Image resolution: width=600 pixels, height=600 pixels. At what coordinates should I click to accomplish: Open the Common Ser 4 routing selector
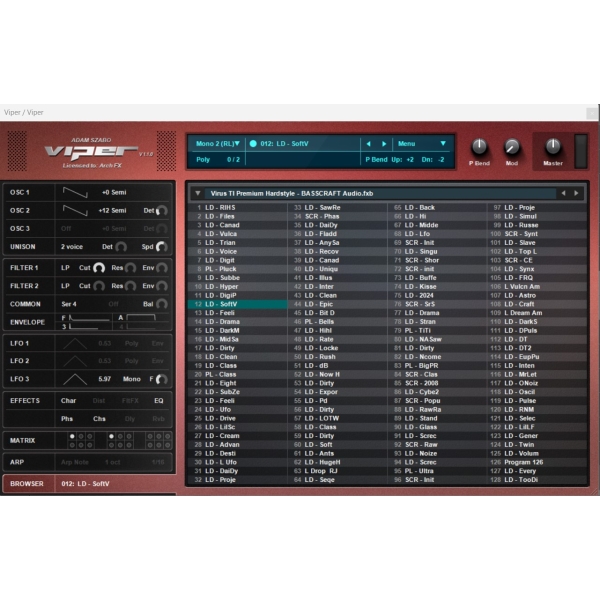[69, 304]
